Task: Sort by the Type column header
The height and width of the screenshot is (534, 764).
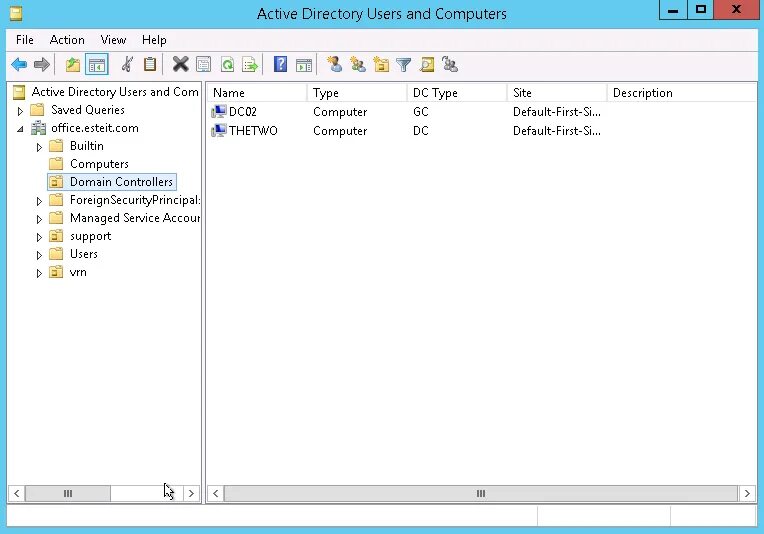Action: (357, 93)
